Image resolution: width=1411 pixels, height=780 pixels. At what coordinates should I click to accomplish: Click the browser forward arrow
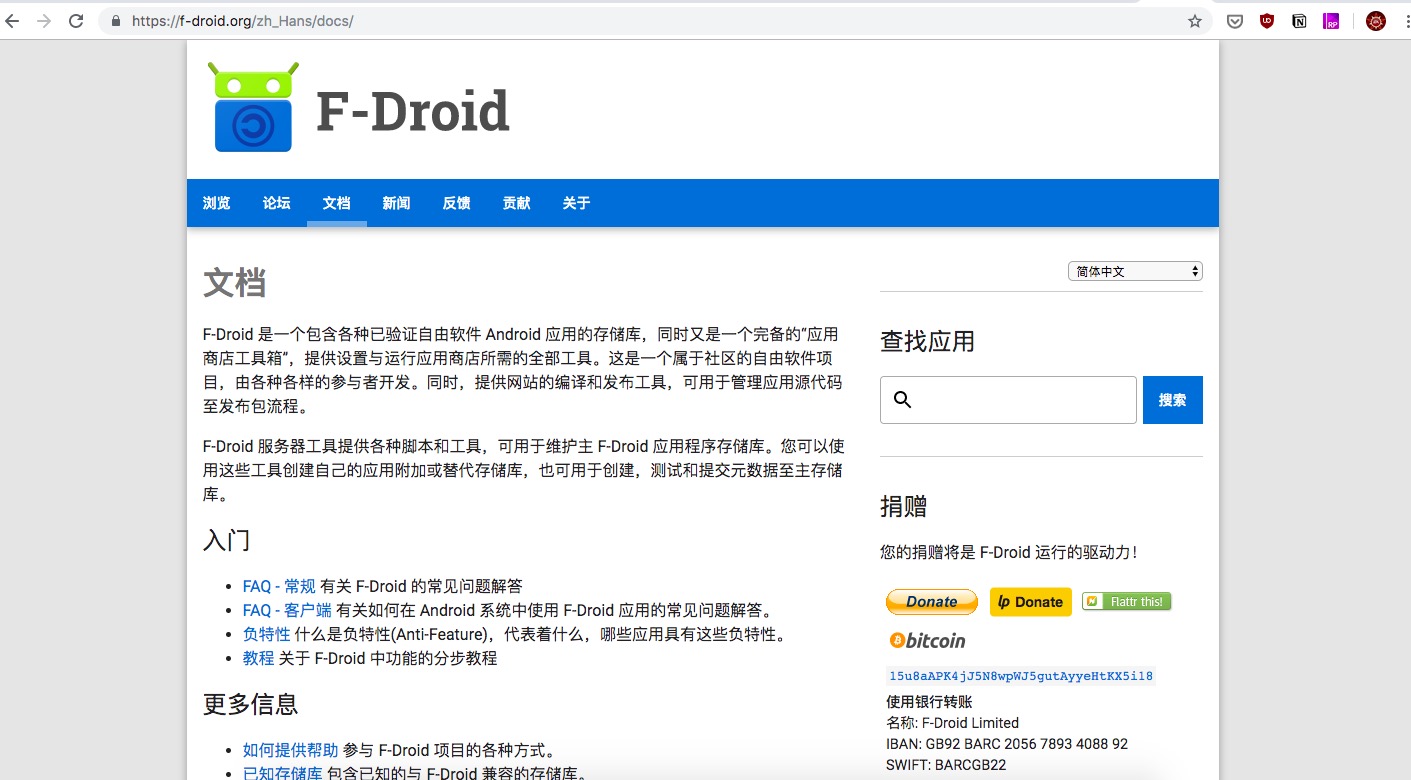(44, 21)
